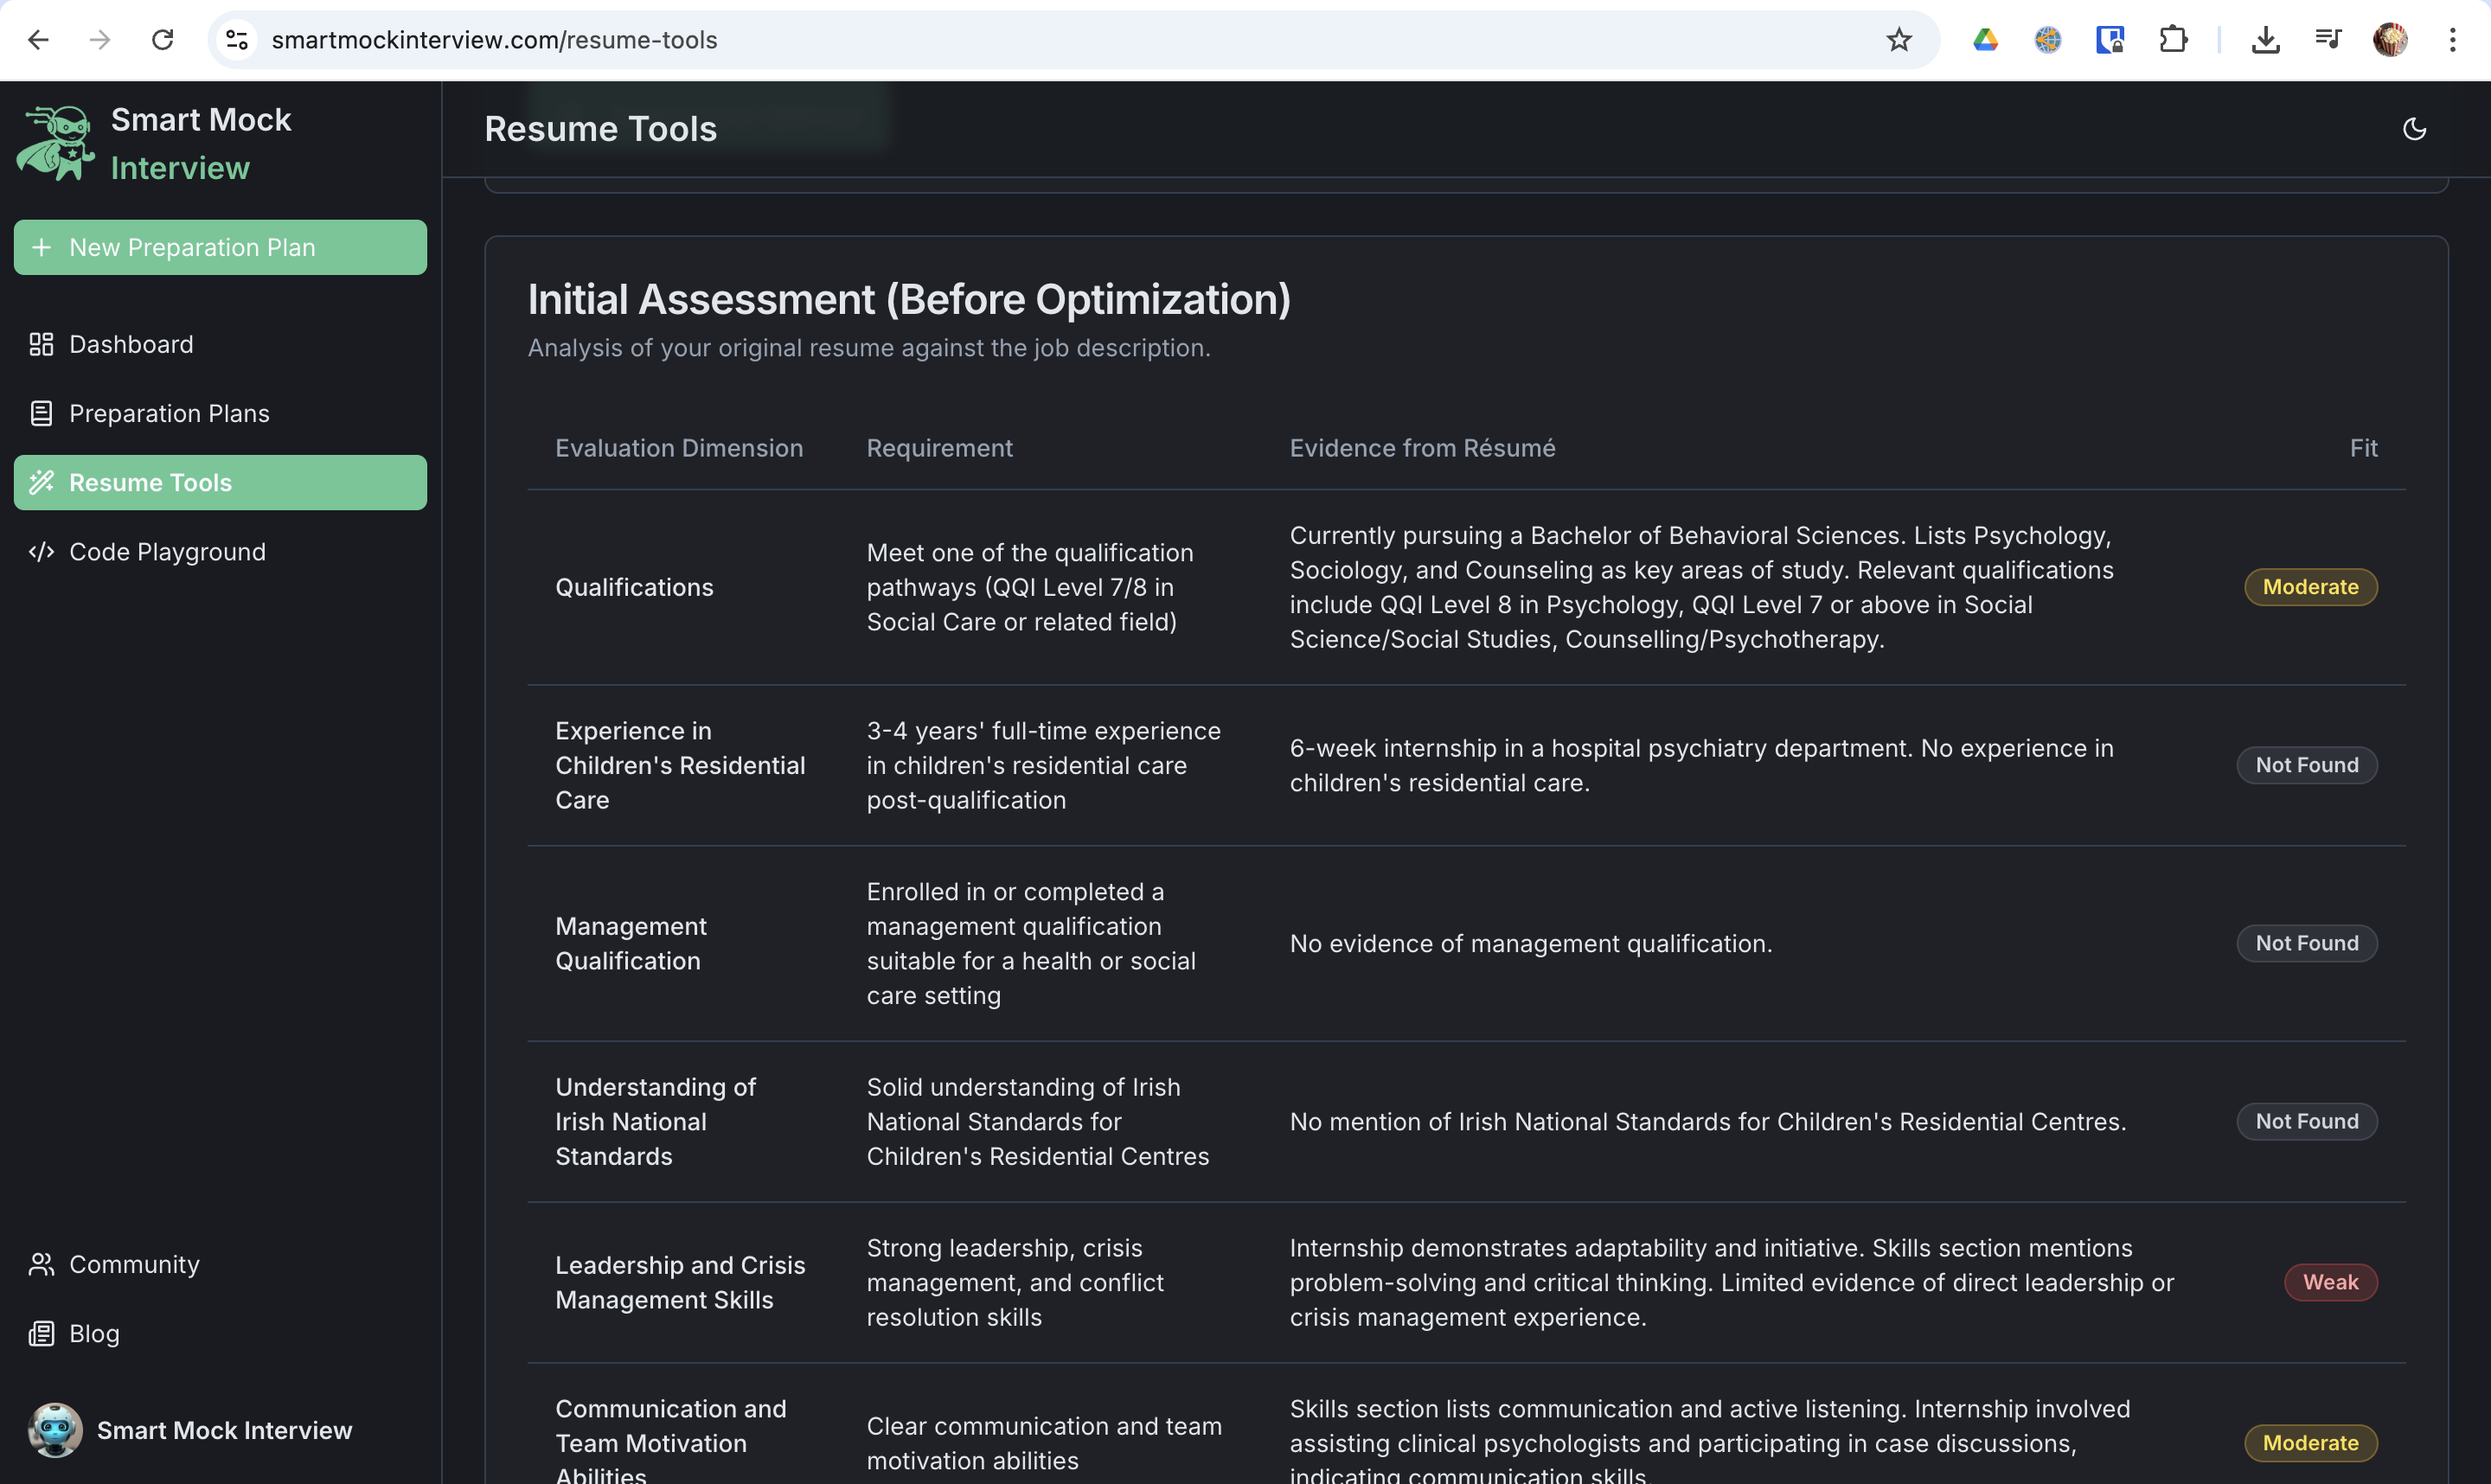Select Resume Tools in the sidebar
Viewport: 2491px width, 1484px height.
220,482
